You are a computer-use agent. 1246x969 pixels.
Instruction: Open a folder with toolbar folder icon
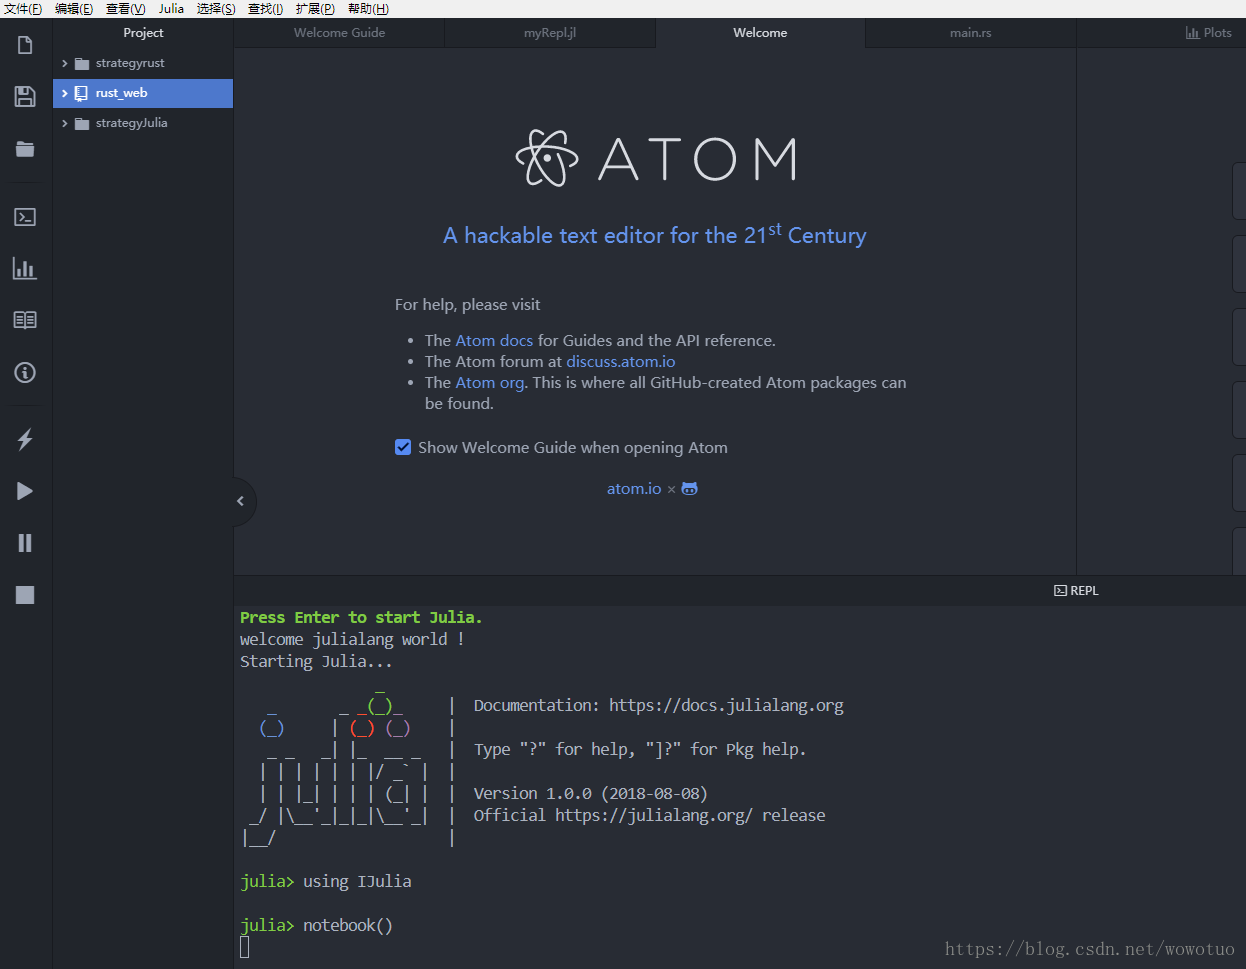point(25,149)
